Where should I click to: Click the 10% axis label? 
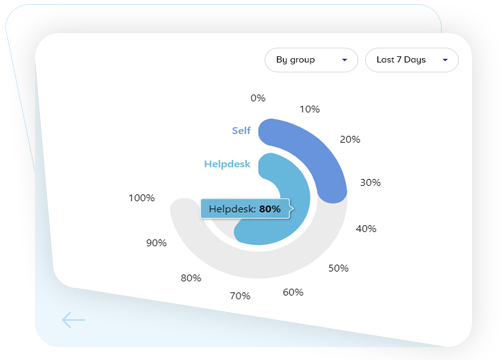coord(310,109)
